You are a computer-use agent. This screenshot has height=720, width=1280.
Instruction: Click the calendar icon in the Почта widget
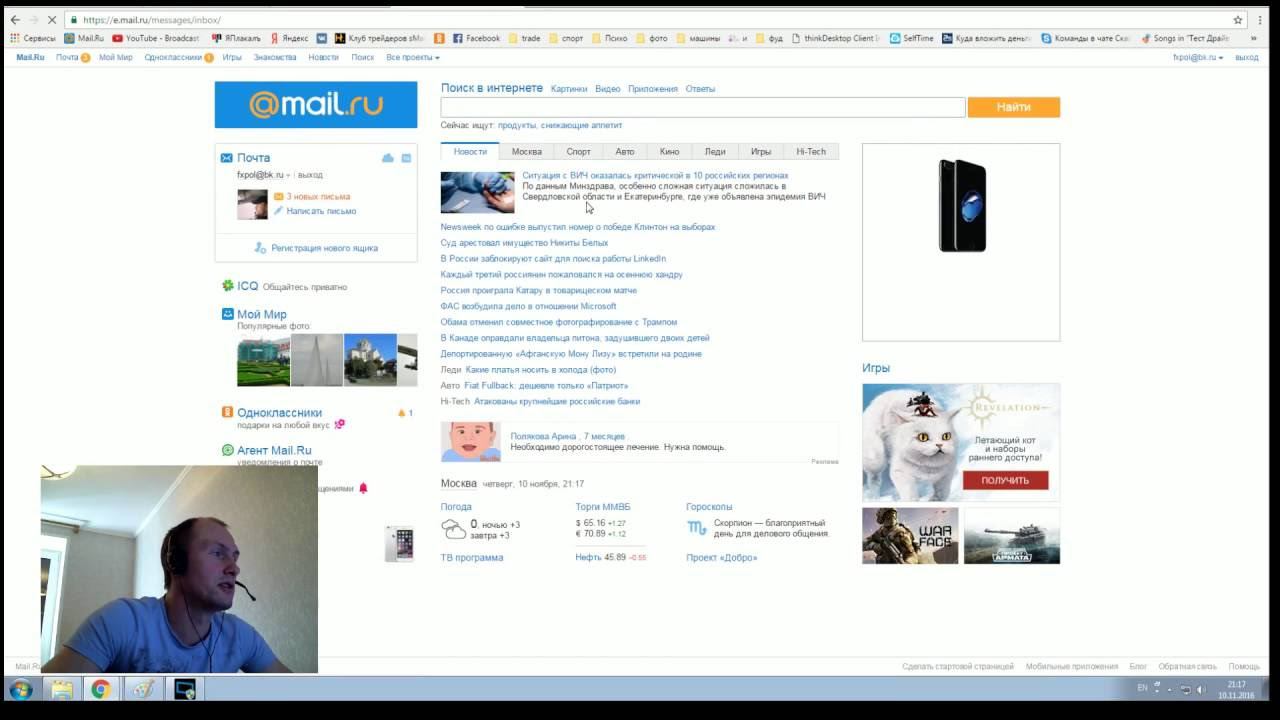(406, 158)
